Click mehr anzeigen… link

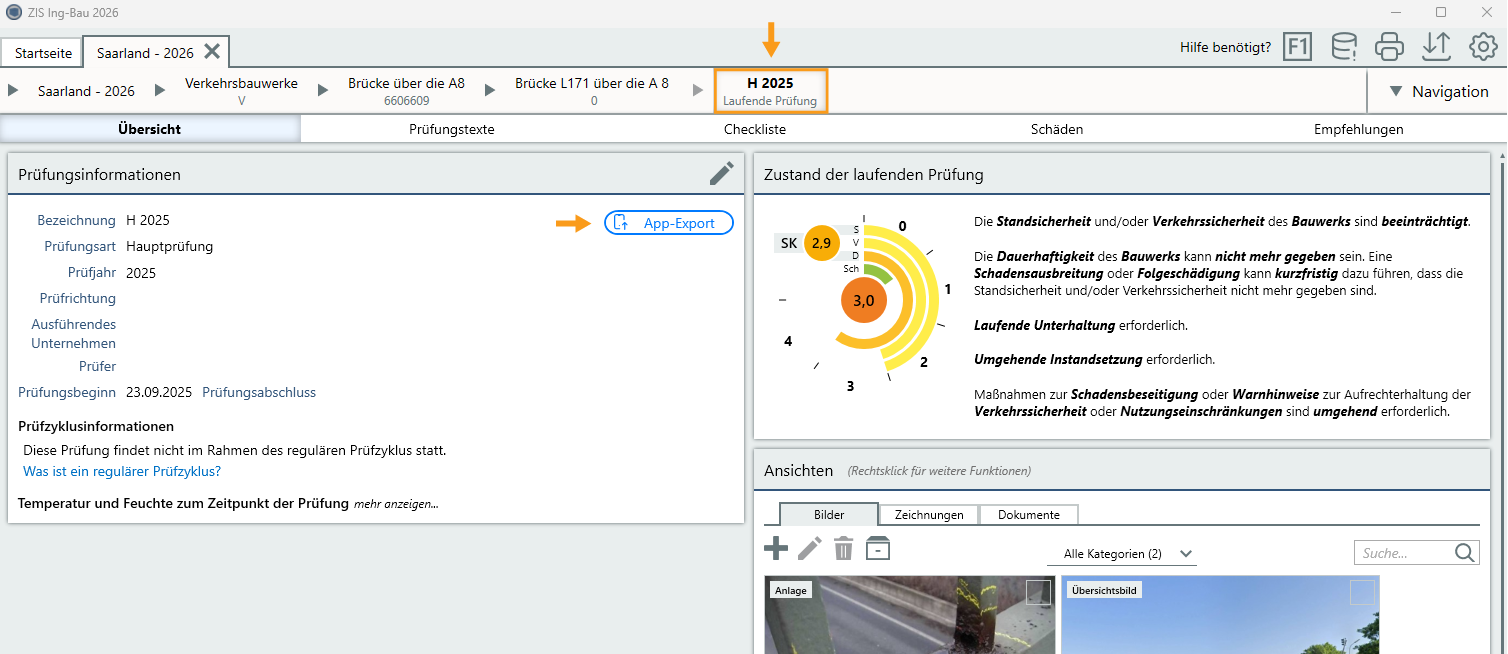coord(396,504)
